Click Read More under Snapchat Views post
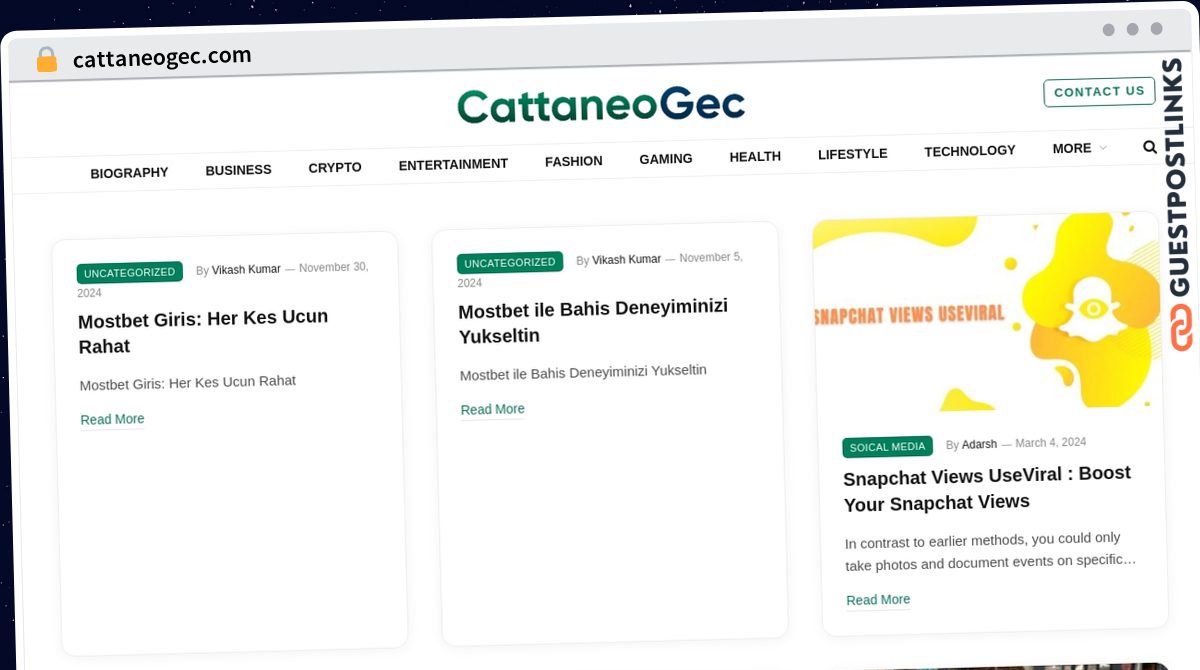The height and width of the screenshot is (670, 1200). pyautogui.click(x=878, y=600)
